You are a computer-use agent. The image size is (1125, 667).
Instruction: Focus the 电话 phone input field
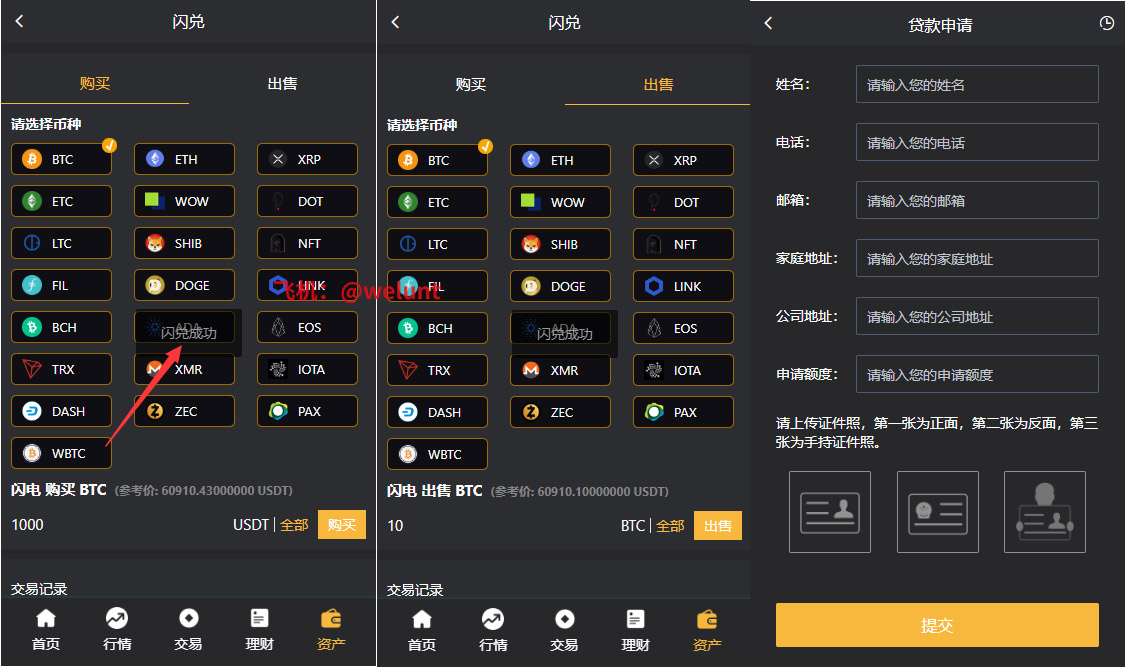click(977, 142)
